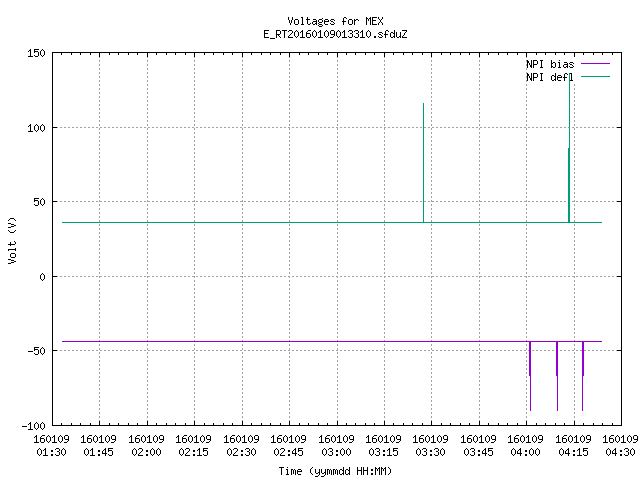Select the filename text 'E_RT20160109013310.sfduZ'
This screenshot has width=640, height=480.
click(335, 34)
